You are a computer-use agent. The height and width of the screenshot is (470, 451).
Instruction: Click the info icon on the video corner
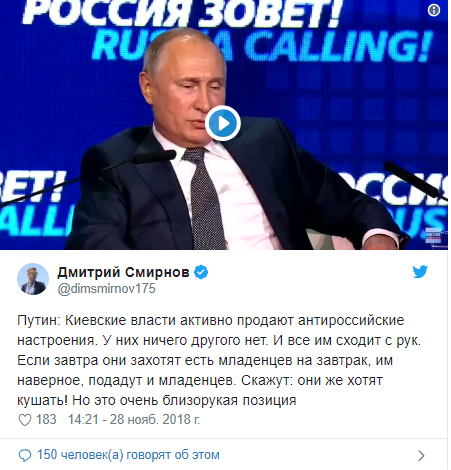point(434,10)
